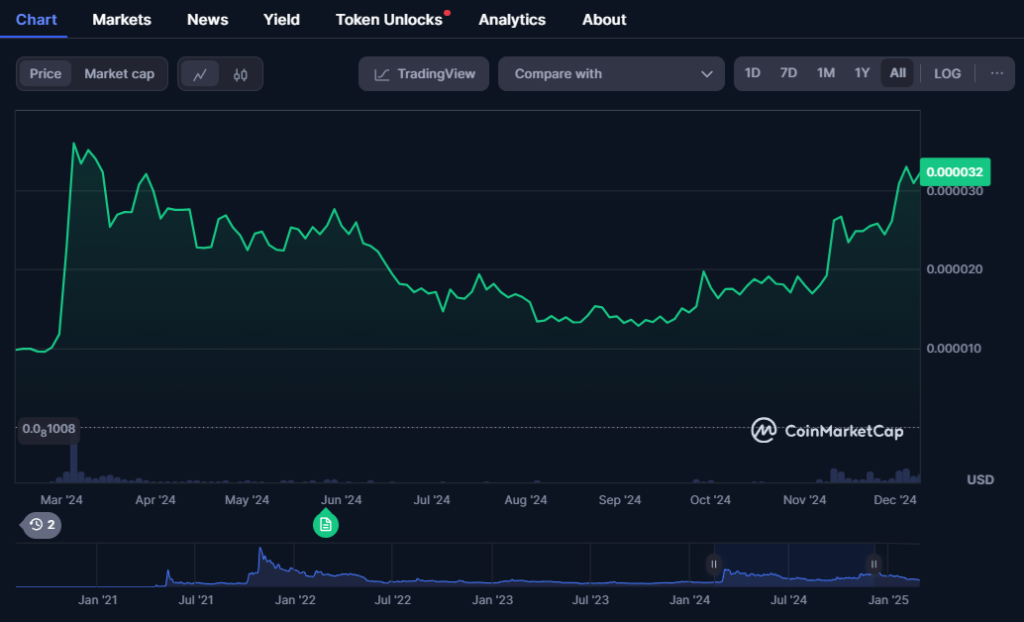Image resolution: width=1024 pixels, height=622 pixels.
Task: Open the About tab
Action: point(604,20)
